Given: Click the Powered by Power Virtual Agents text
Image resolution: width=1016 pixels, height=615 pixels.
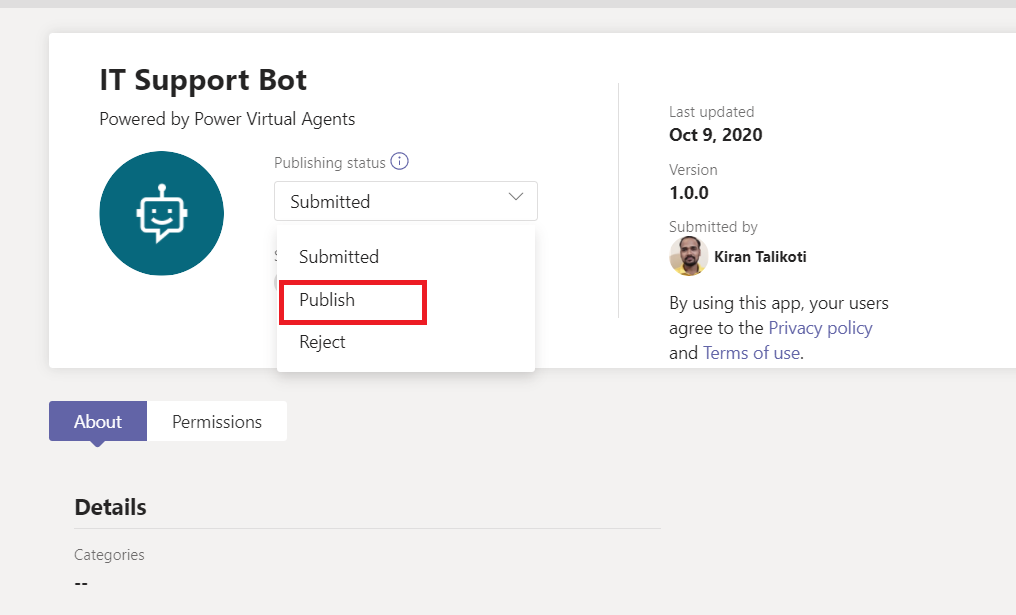Looking at the screenshot, I should [226, 119].
